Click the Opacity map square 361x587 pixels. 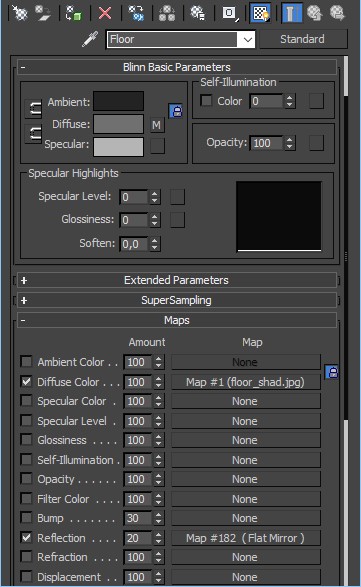pyautogui.click(x=316, y=143)
